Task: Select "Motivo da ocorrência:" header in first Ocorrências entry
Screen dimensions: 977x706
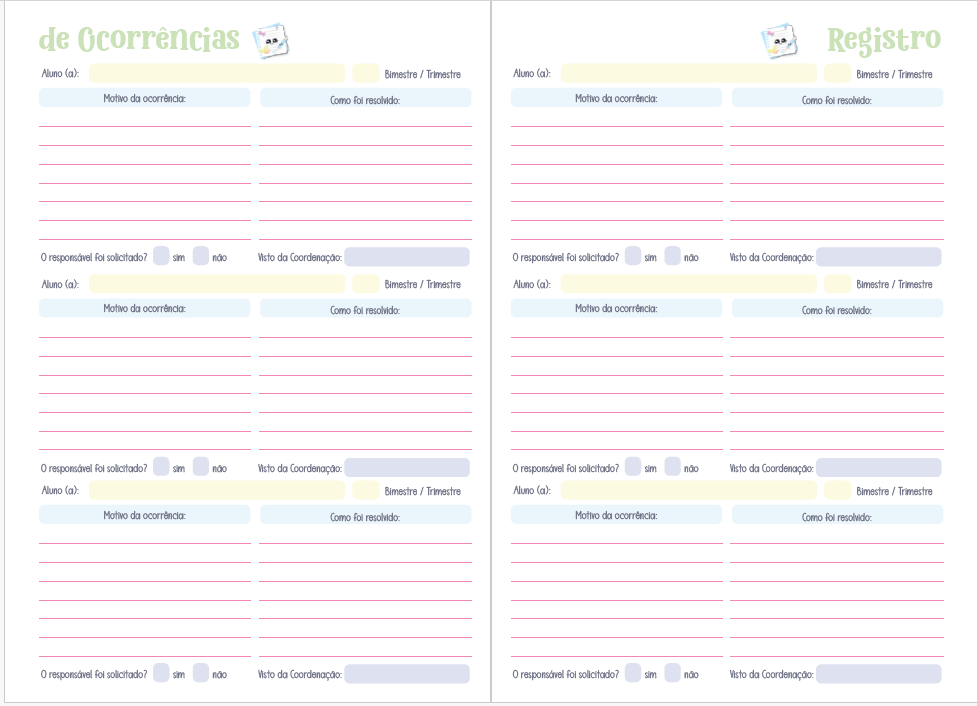Action: [145, 98]
